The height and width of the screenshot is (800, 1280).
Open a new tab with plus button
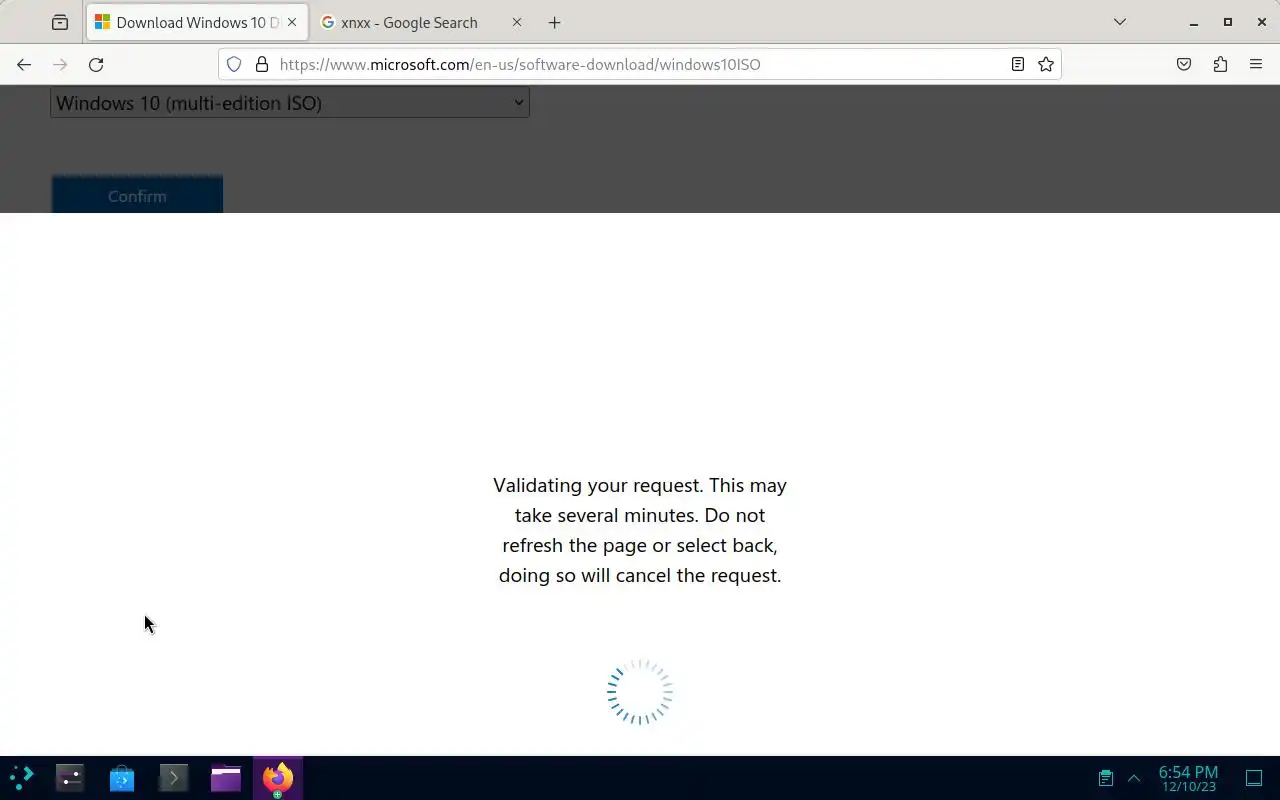[555, 22]
